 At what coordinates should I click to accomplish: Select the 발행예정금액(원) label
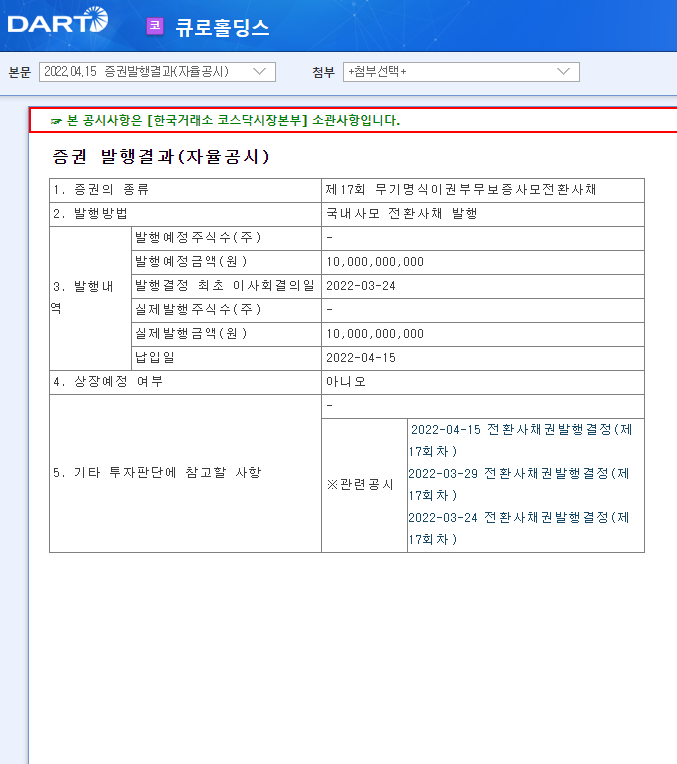pos(191,262)
